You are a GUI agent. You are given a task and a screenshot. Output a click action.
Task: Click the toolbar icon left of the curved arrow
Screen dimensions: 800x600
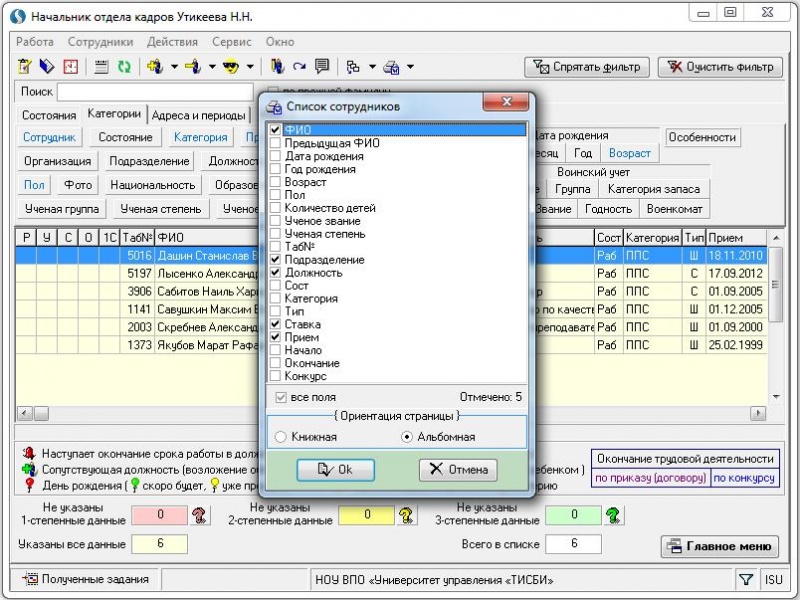277,66
